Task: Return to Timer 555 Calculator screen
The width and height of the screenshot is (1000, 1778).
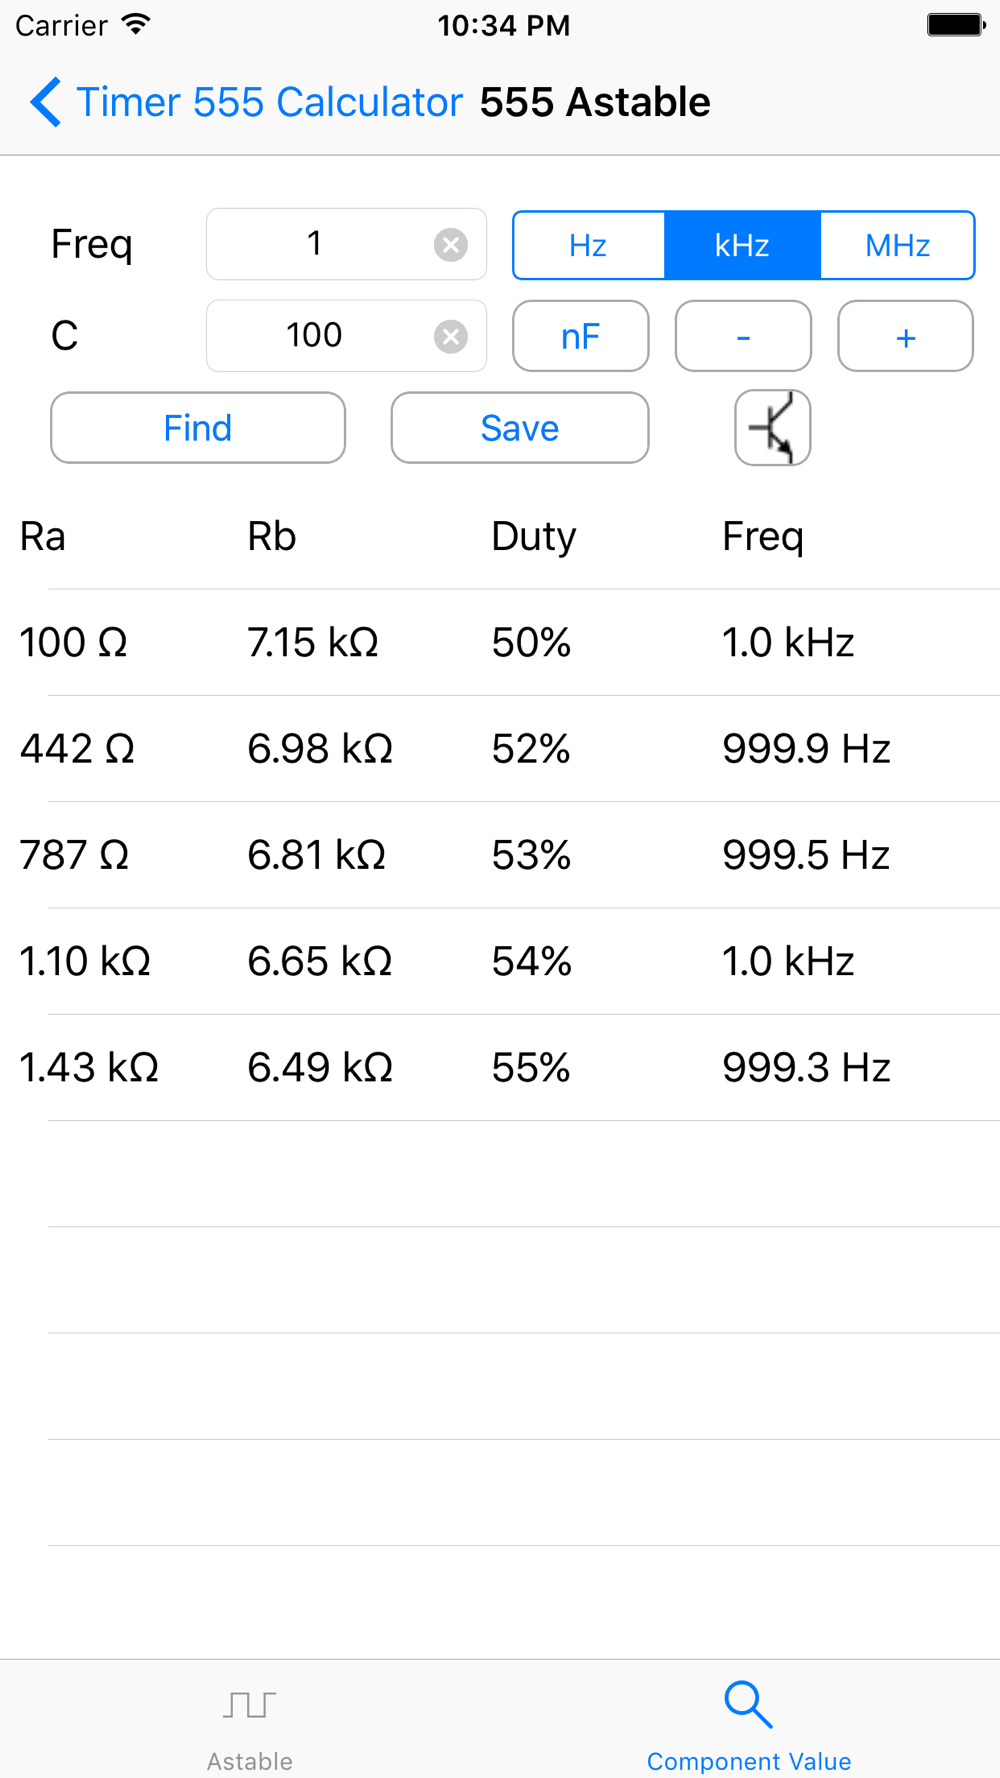Action: pyautogui.click(x=269, y=102)
